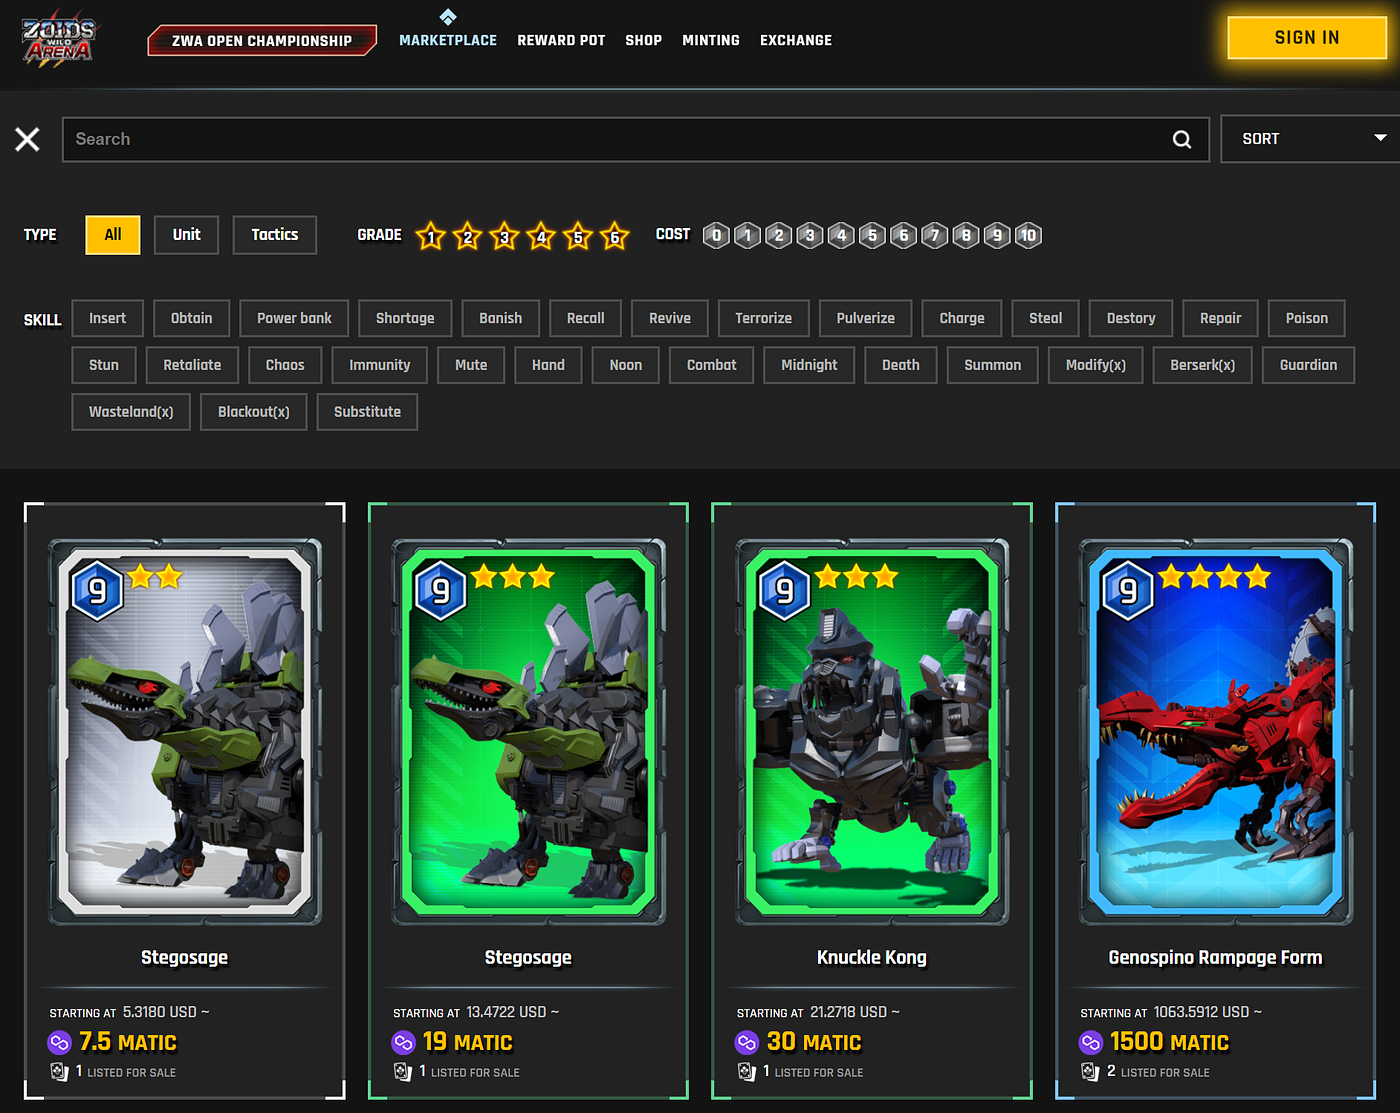Open the SORT dropdown
This screenshot has width=1400, height=1113.
click(1310, 139)
